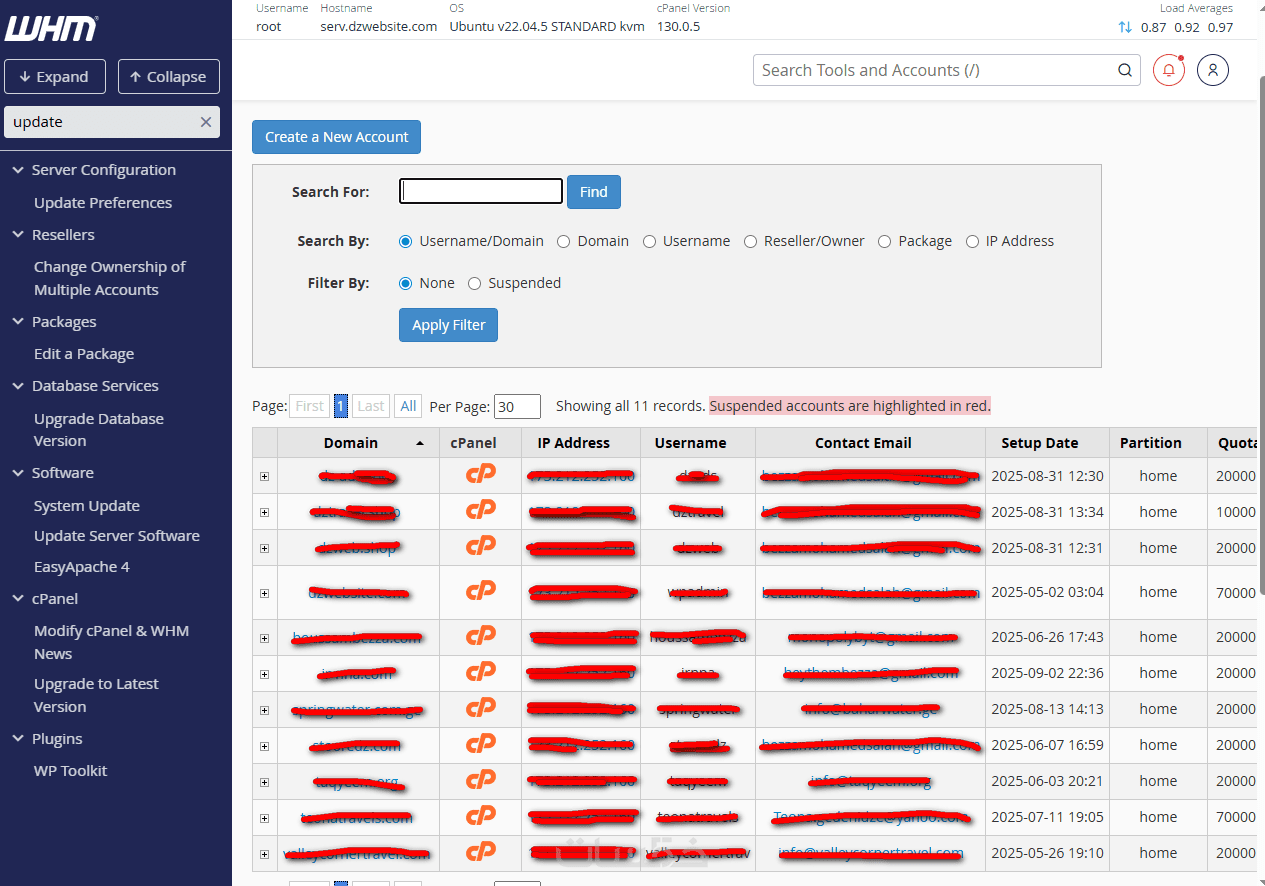1265x886 pixels.
Task: Set filter to None
Action: 405,283
